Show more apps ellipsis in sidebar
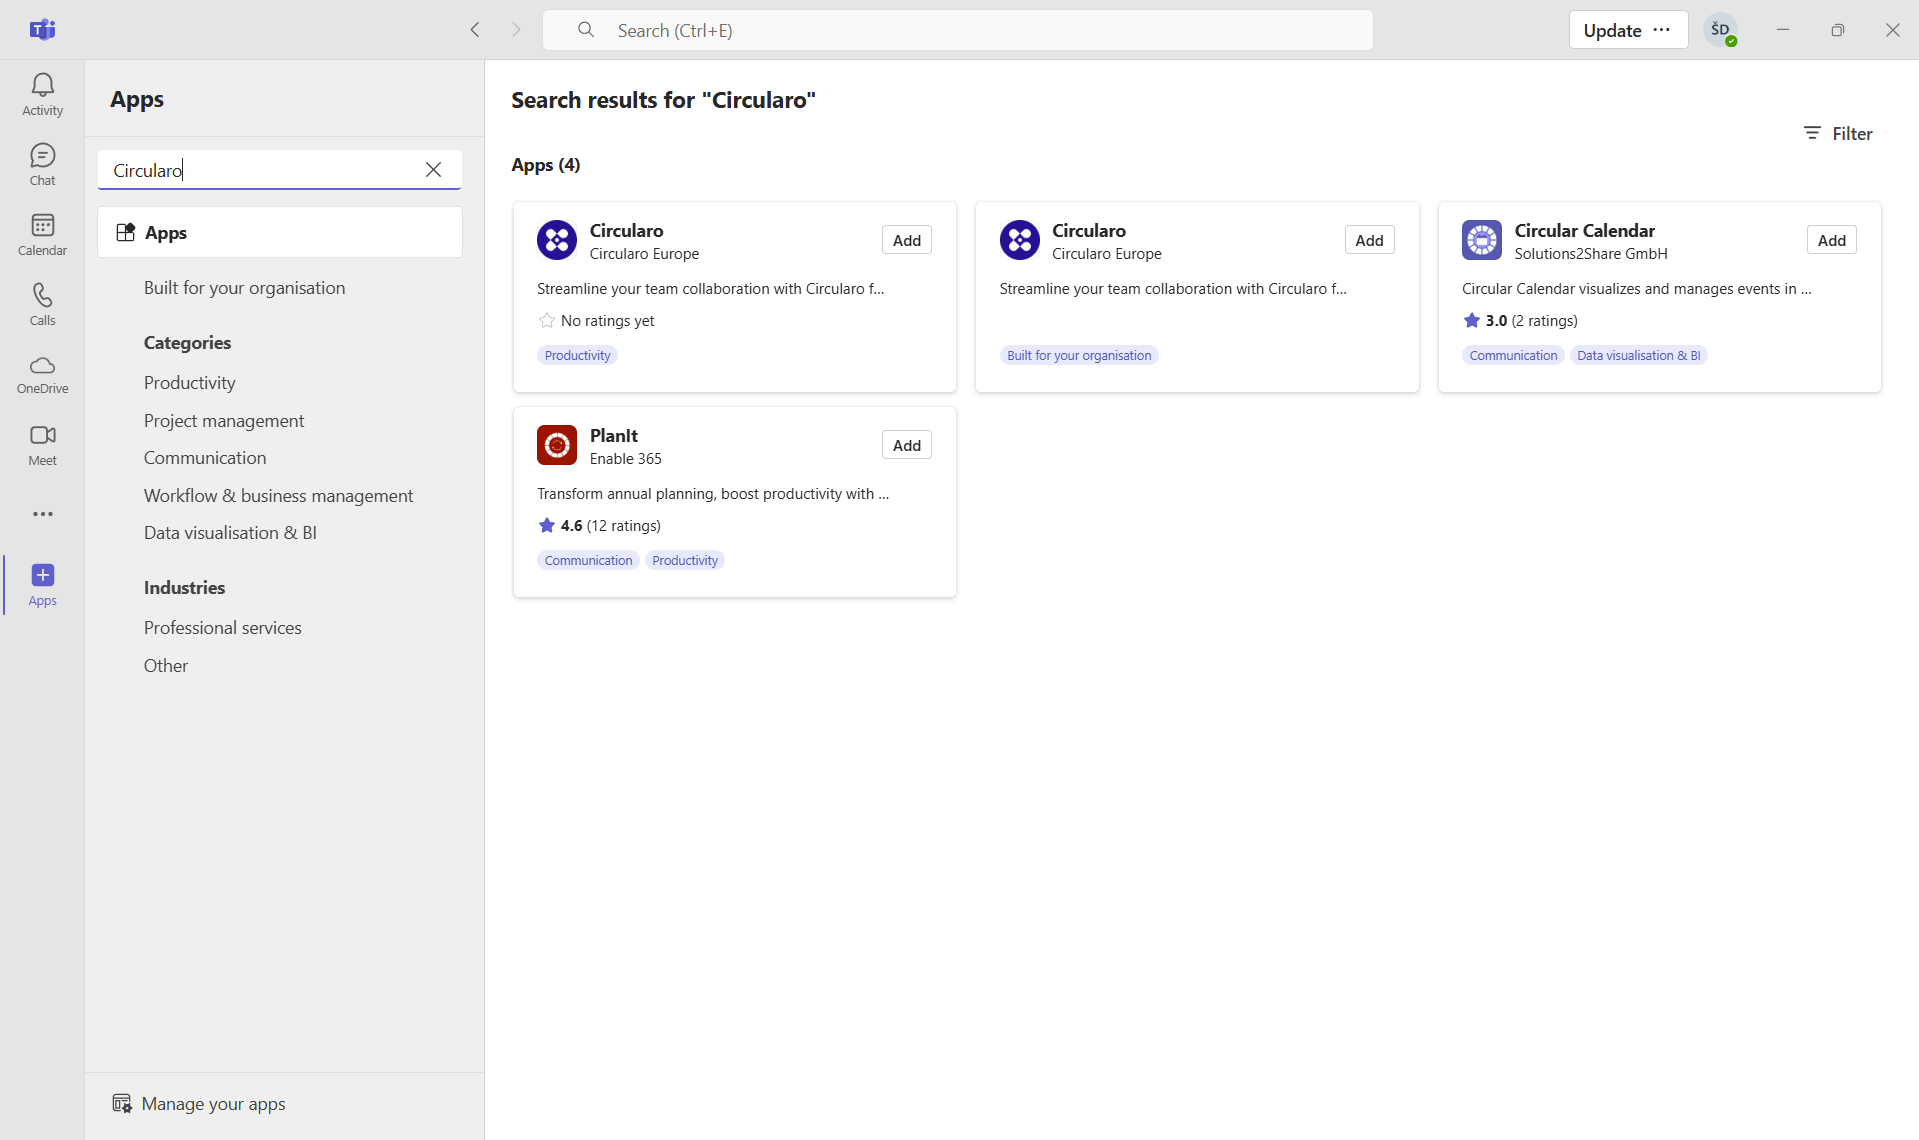Screen dimensions: 1919x1140 pyautogui.click(x=42, y=514)
